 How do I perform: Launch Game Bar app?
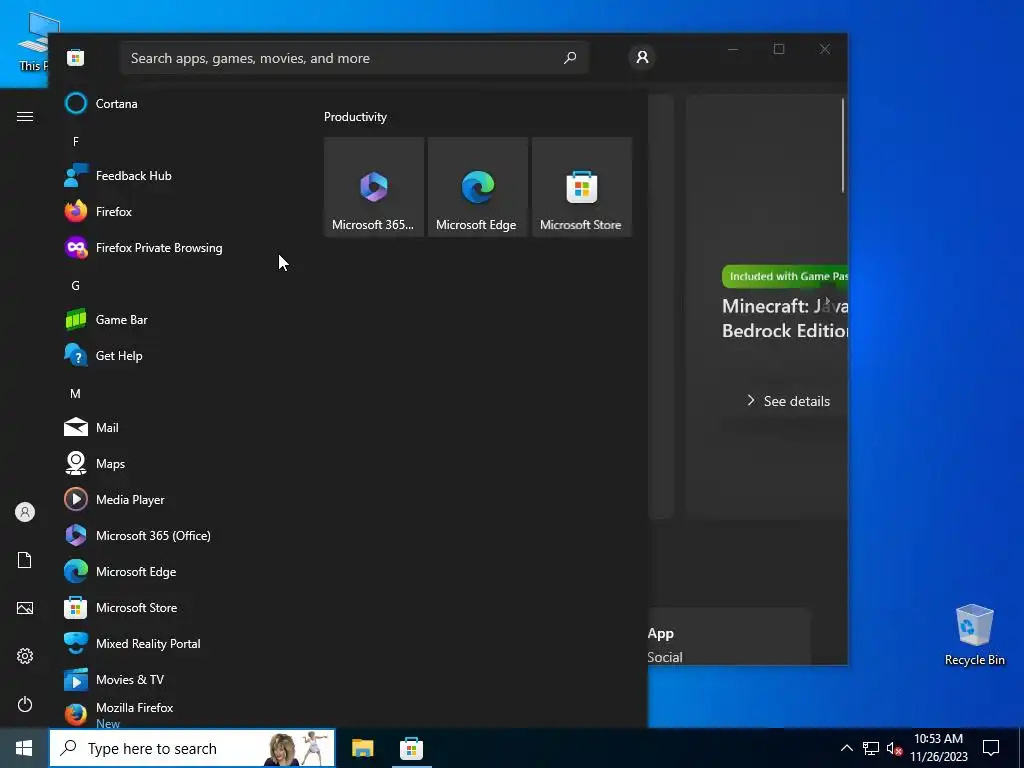click(176, 319)
